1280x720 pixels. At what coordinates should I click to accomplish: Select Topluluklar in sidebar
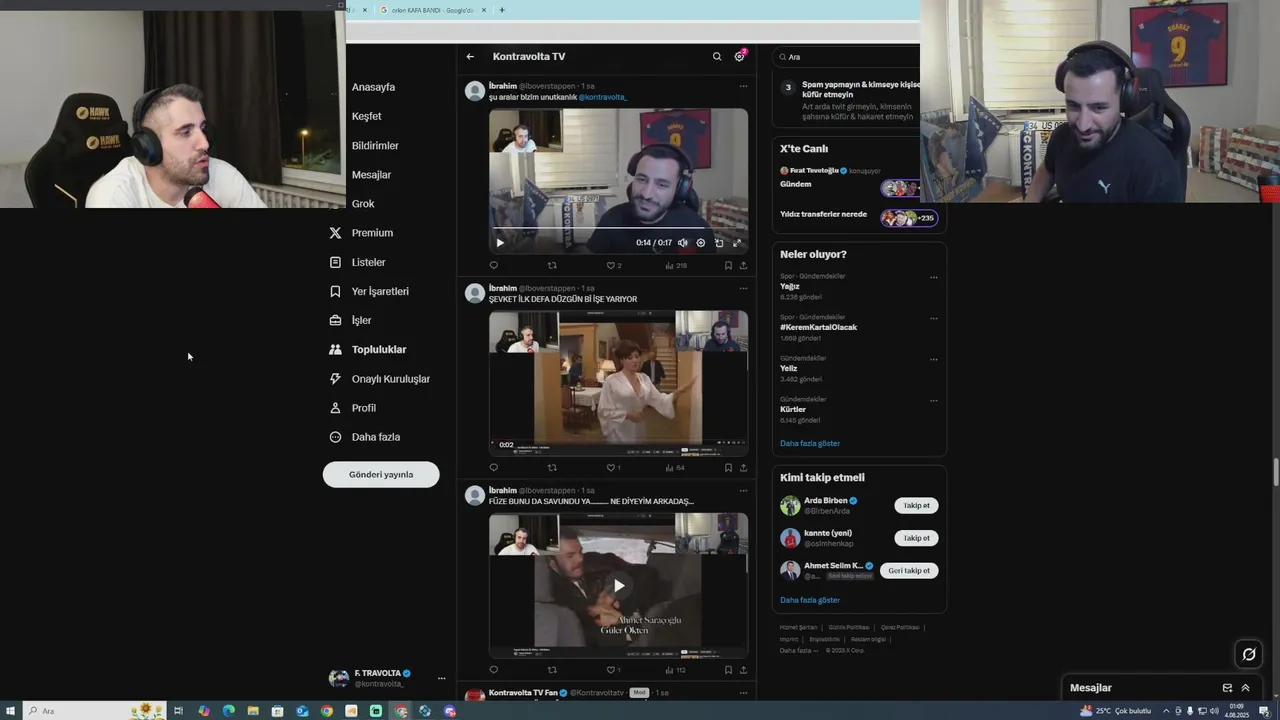pos(367,350)
